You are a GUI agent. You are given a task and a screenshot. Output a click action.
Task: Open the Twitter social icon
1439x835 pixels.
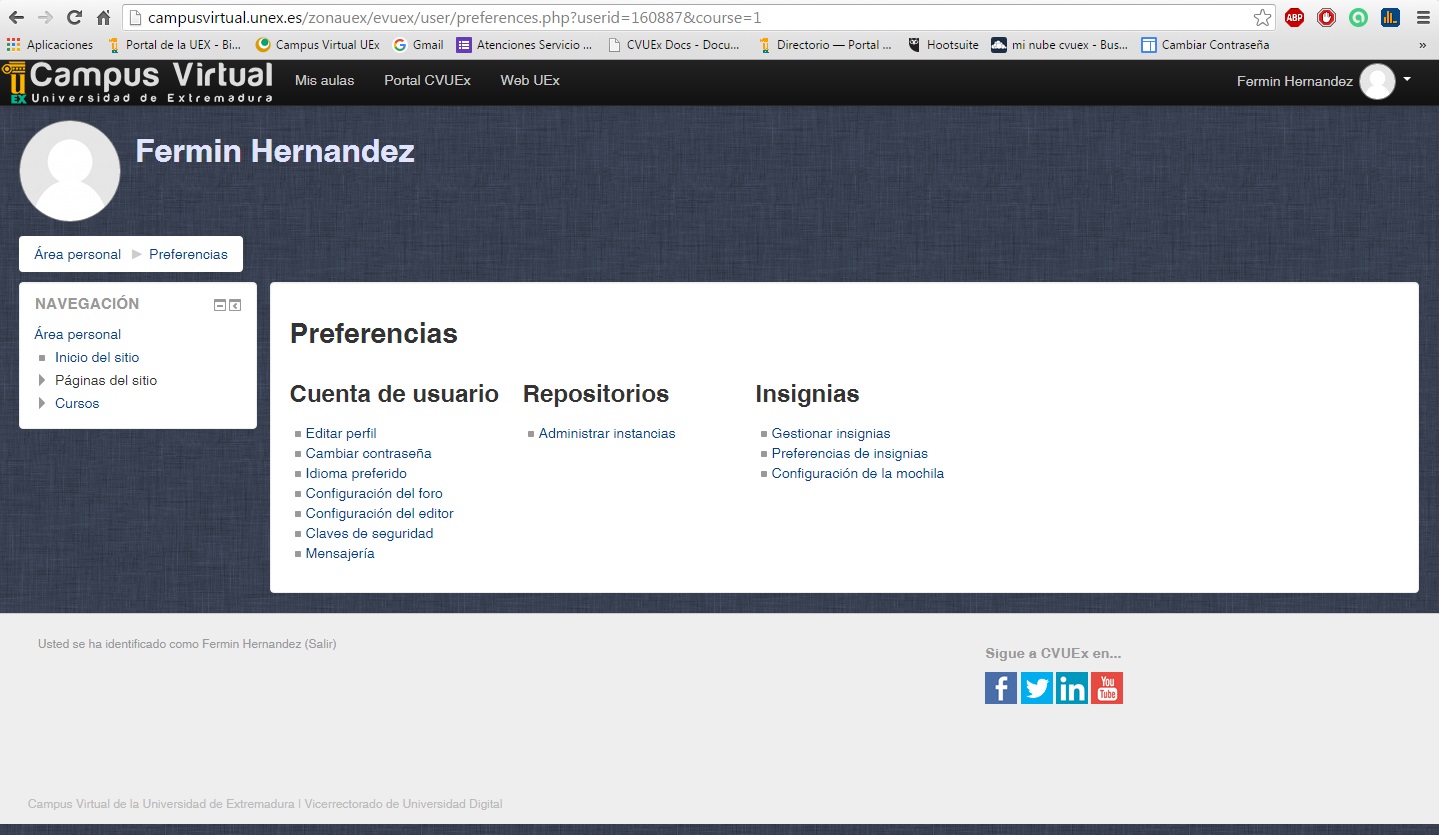click(x=1036, y=688)
